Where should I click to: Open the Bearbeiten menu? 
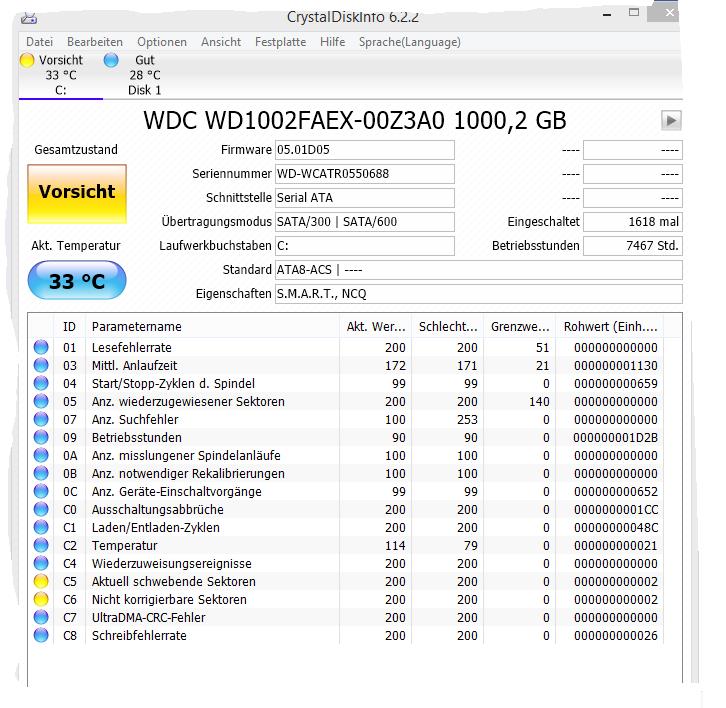(95, 42)
